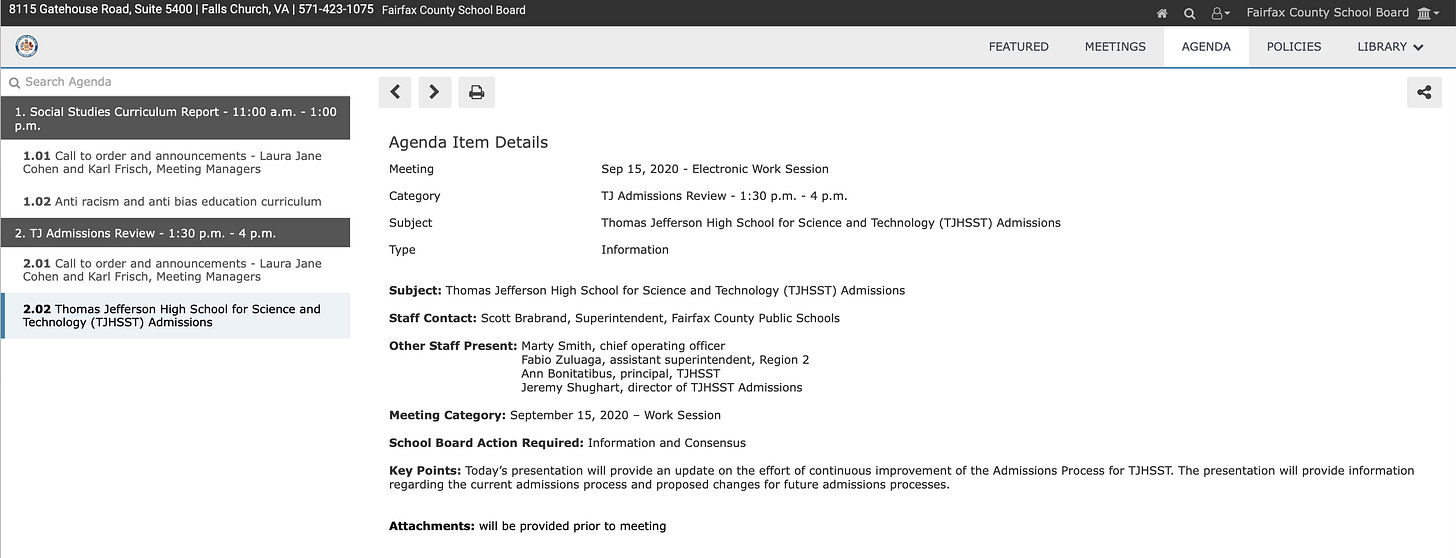Viewport: 1456px width, 558px height.
Task: Open the user account dropdown
Action: (x=1221, y=14)
